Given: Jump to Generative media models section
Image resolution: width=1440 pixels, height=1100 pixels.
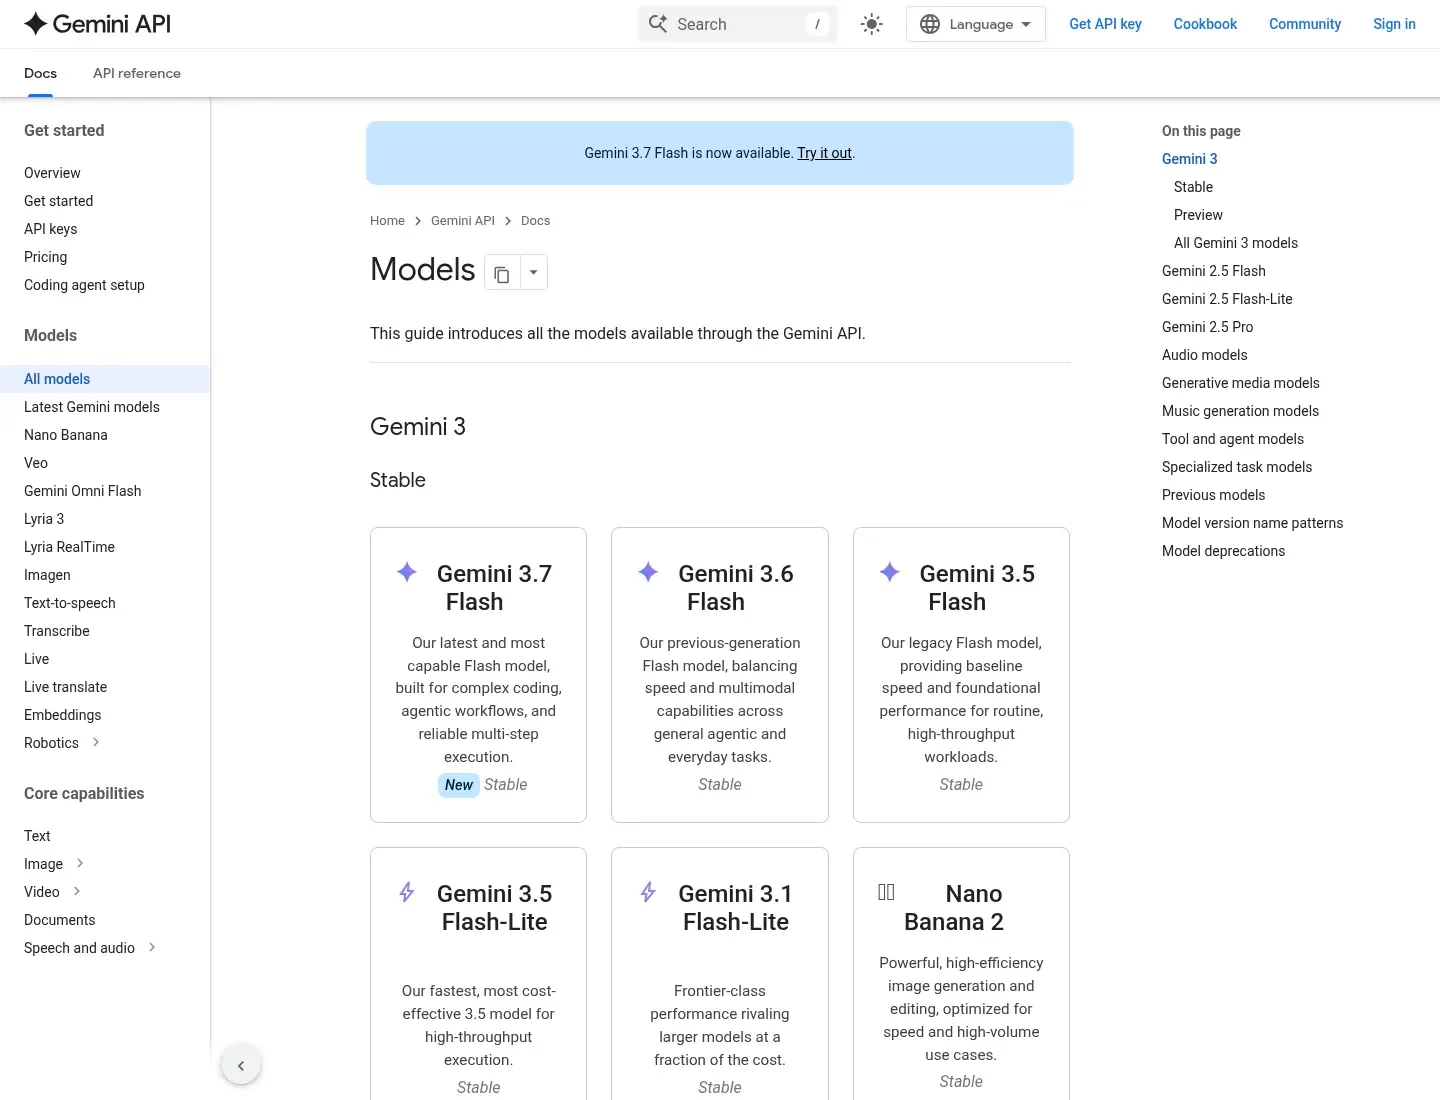Looking at the screenshot, I should pyautogui.click(x=1240, y=383).
